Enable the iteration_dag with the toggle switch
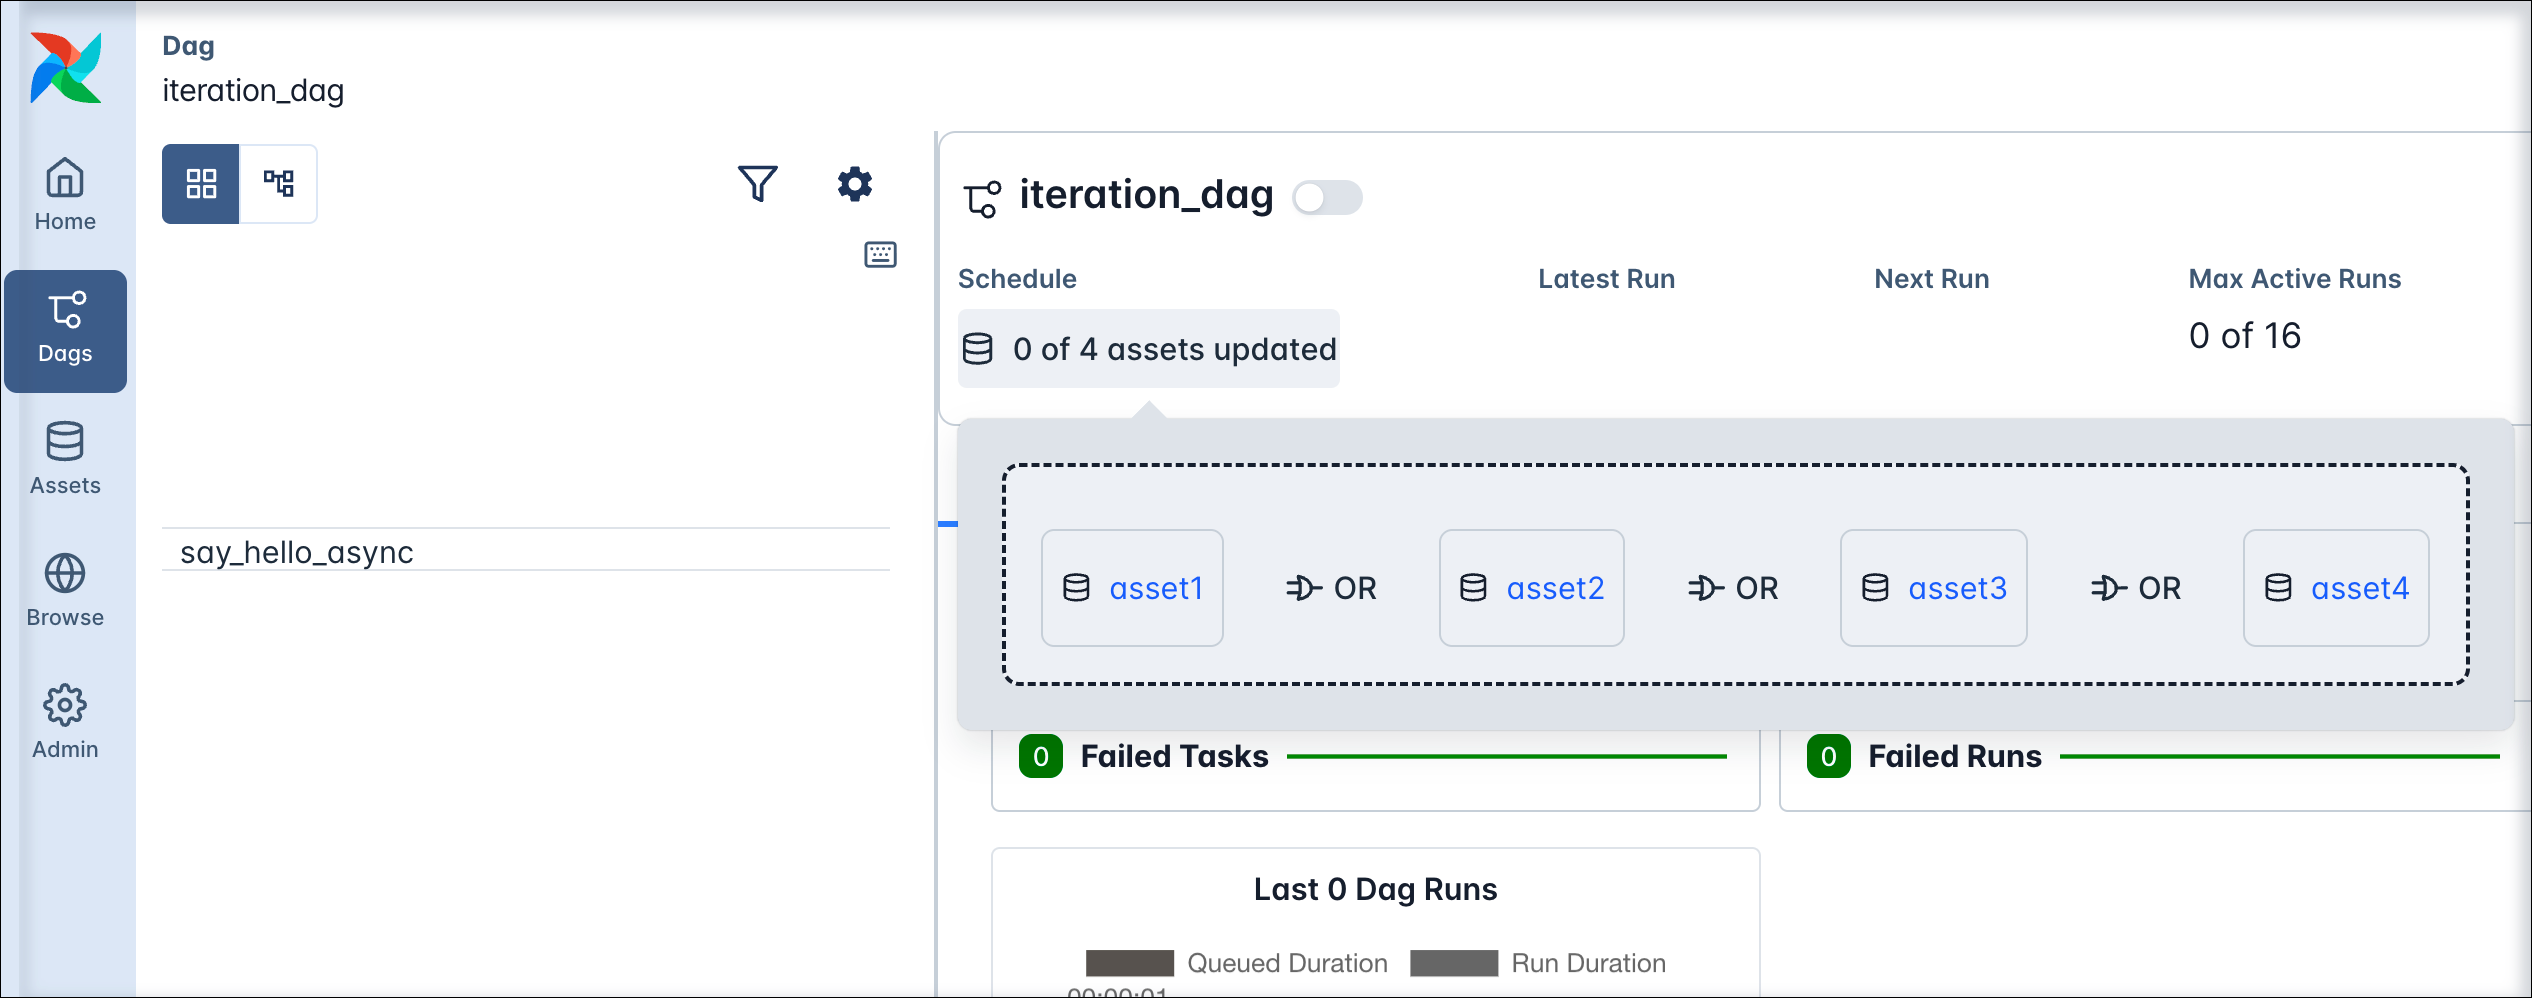 (x=1328, y=197)
